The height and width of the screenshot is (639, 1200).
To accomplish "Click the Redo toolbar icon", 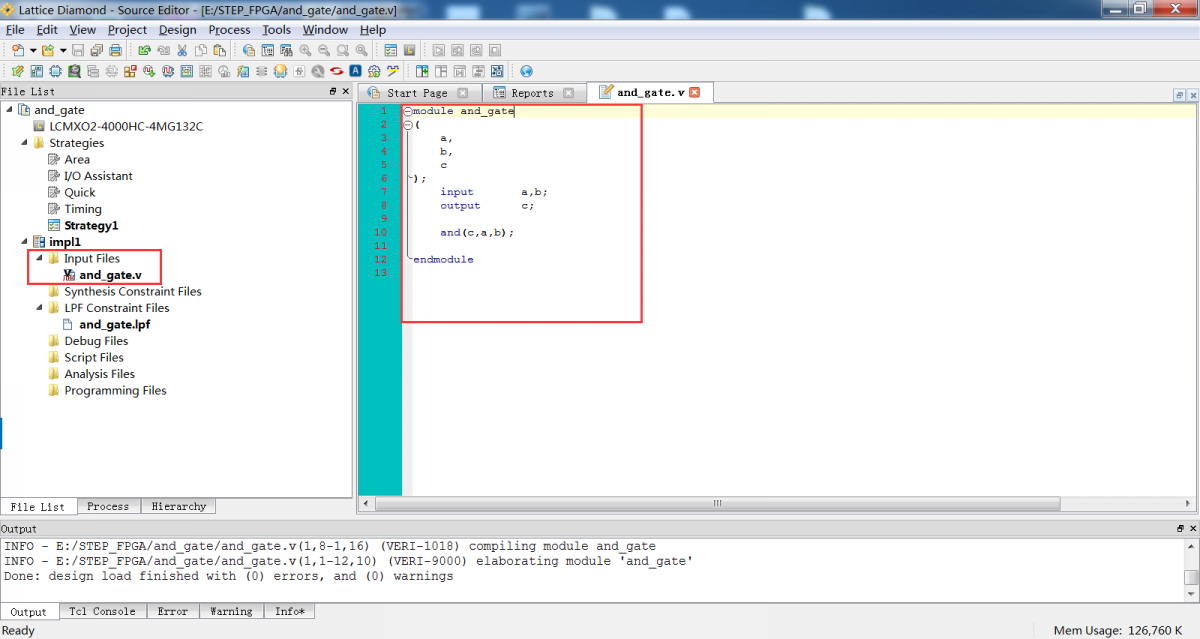I will (x=163, y=50).
